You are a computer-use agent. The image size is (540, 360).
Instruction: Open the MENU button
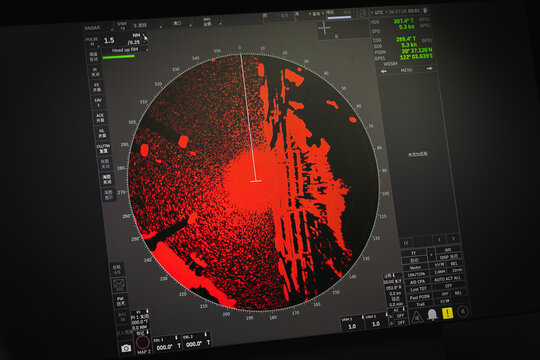click(x=406, y=70)
